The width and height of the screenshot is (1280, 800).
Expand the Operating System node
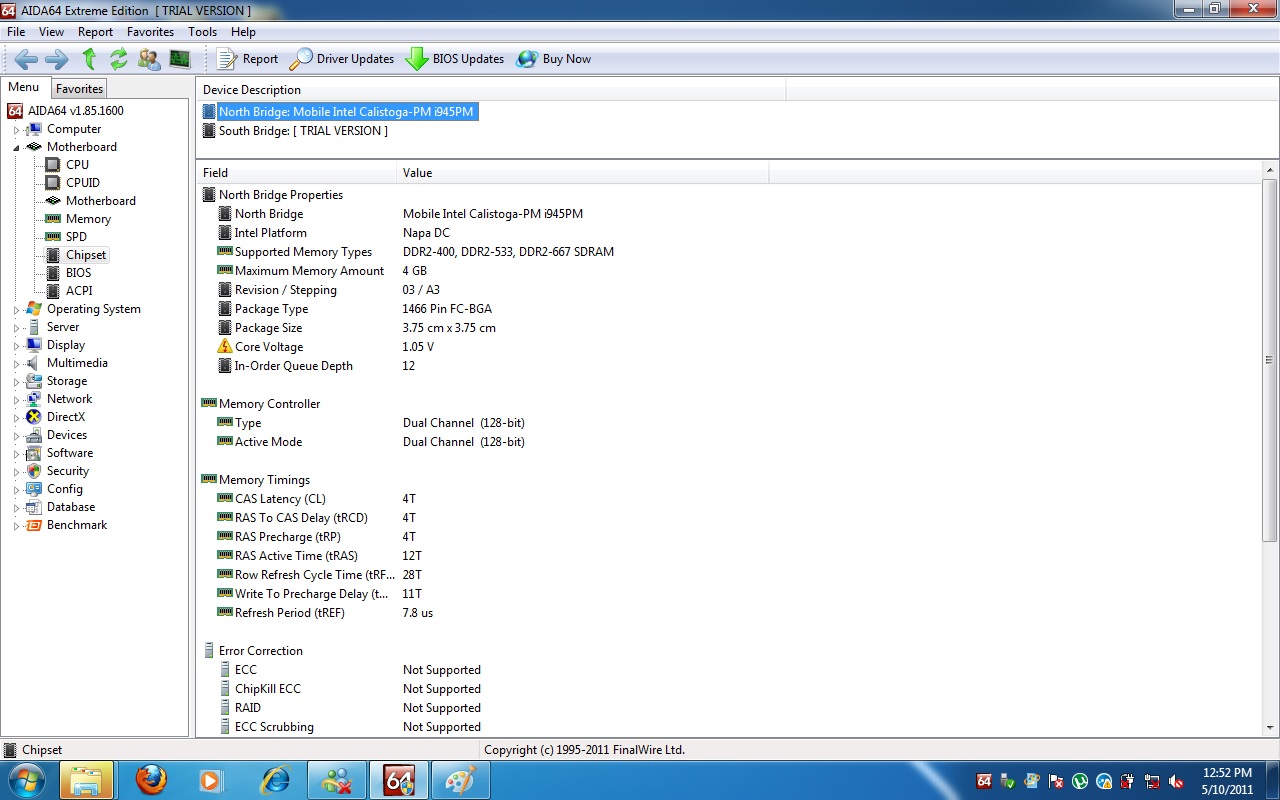[16, 310]
